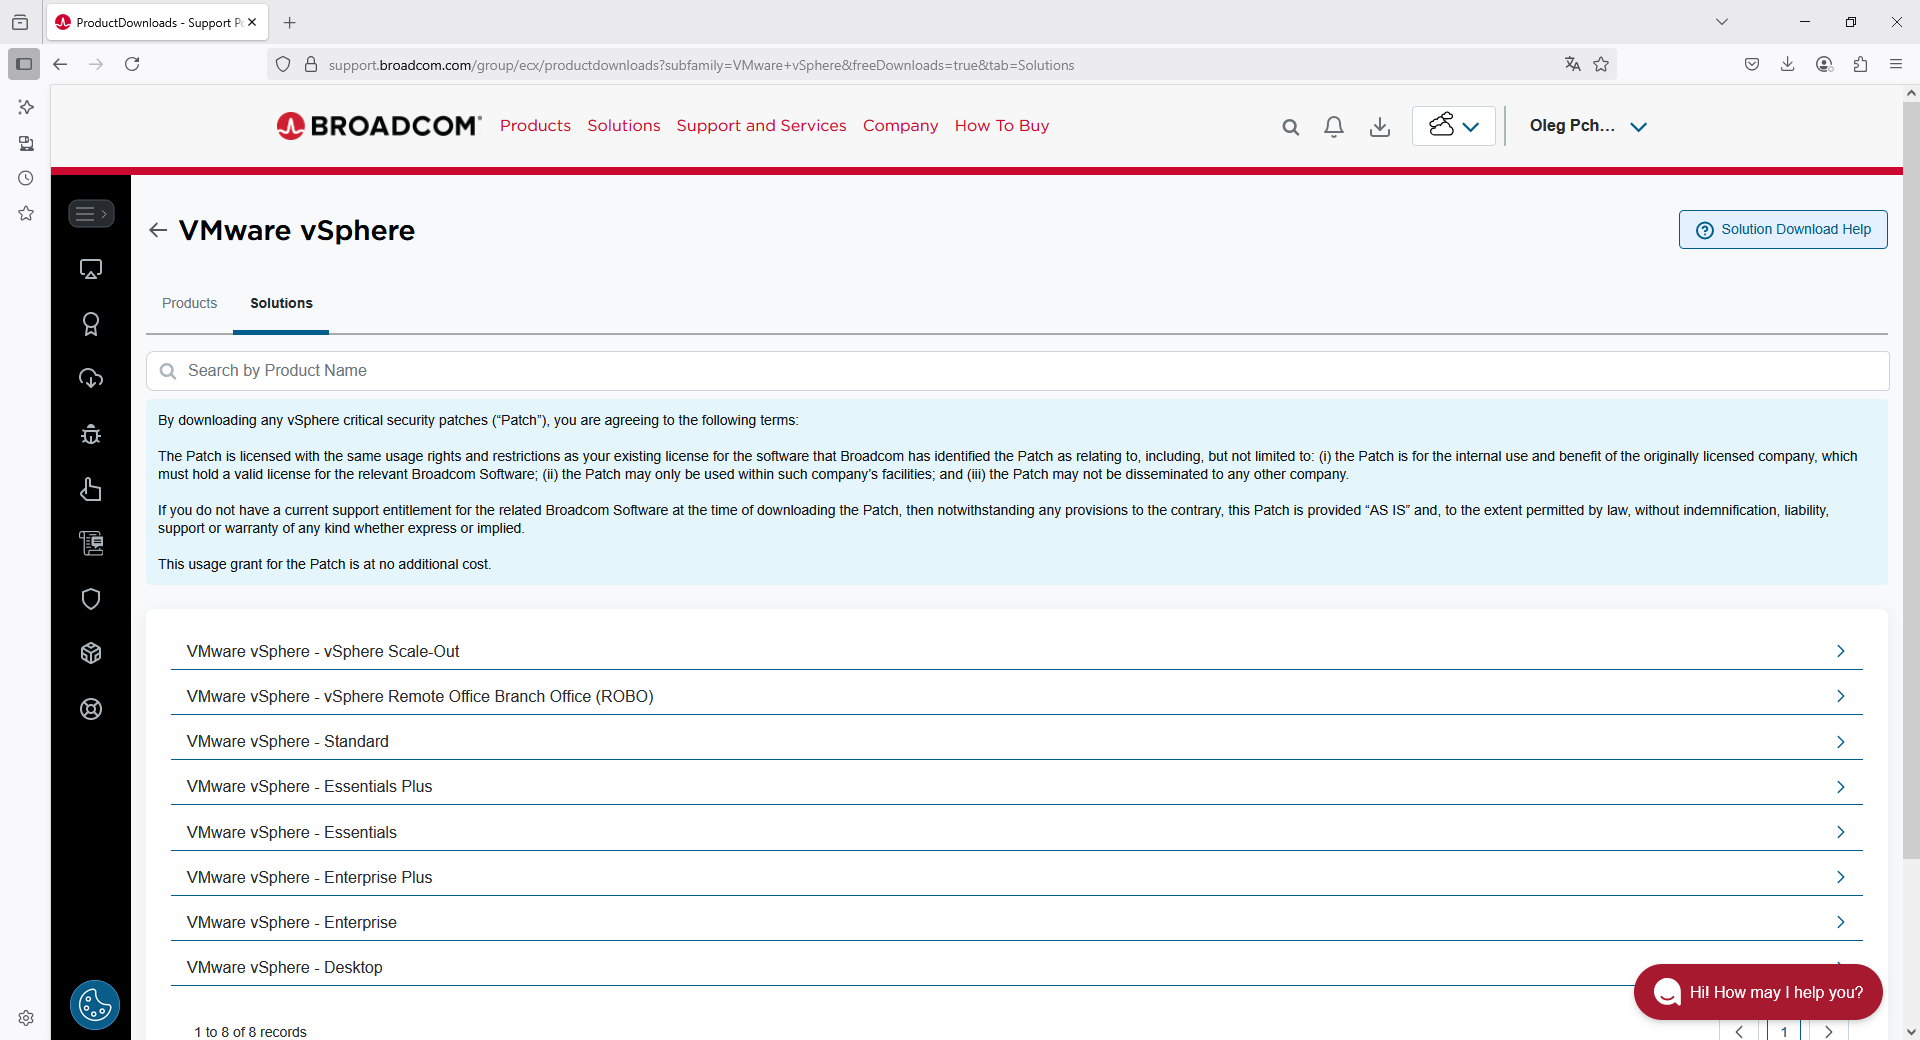Open VMware vSphere - Essentials row text
This screenshot has width=1920, height=1040.
[291, 832]
